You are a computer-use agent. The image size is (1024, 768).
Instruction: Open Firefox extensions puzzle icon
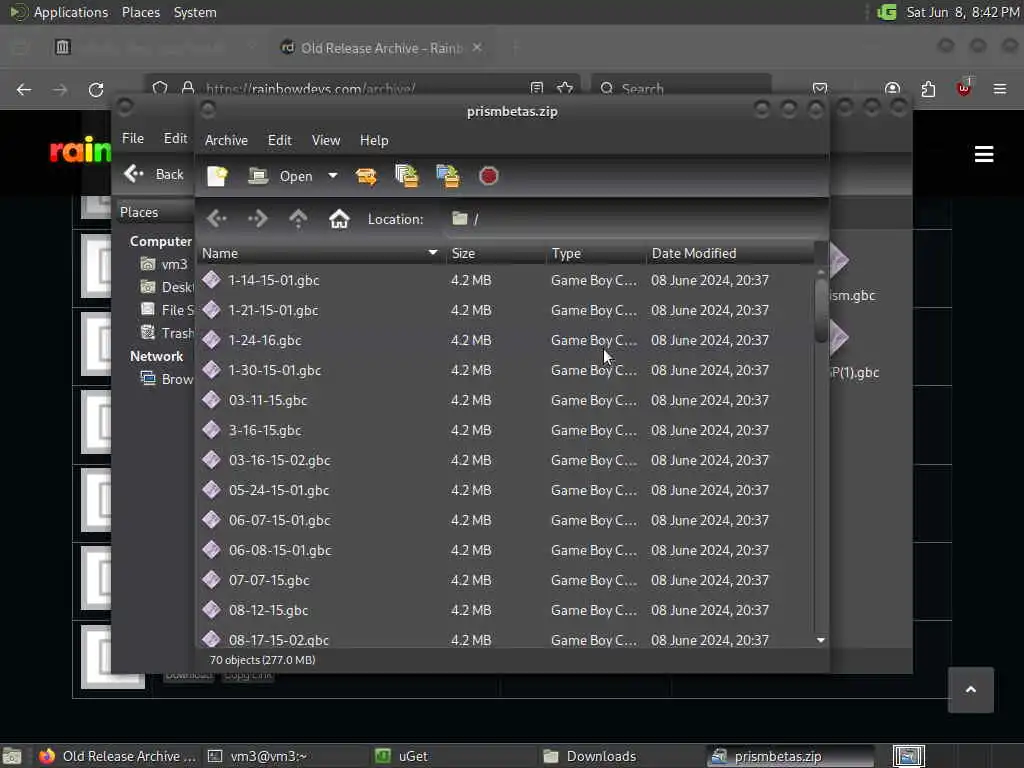click(928, 89)
